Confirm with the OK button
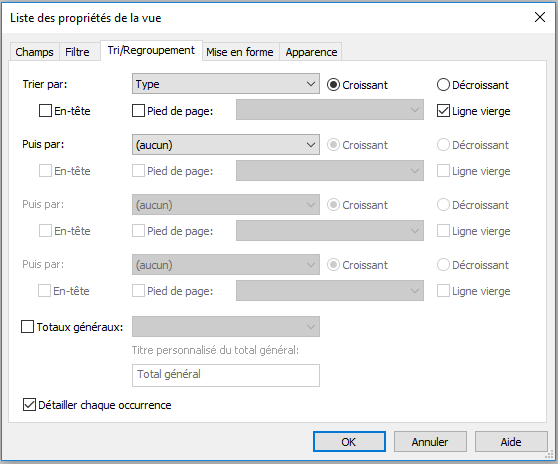The width and height of the screenshot is (558, 464). [349, 442]
